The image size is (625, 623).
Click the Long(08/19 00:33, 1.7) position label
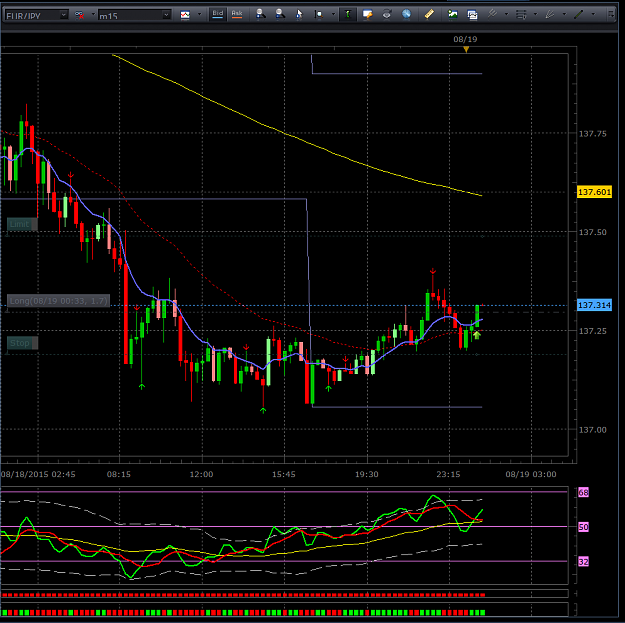pyautogui.click(x=58, y=301)
